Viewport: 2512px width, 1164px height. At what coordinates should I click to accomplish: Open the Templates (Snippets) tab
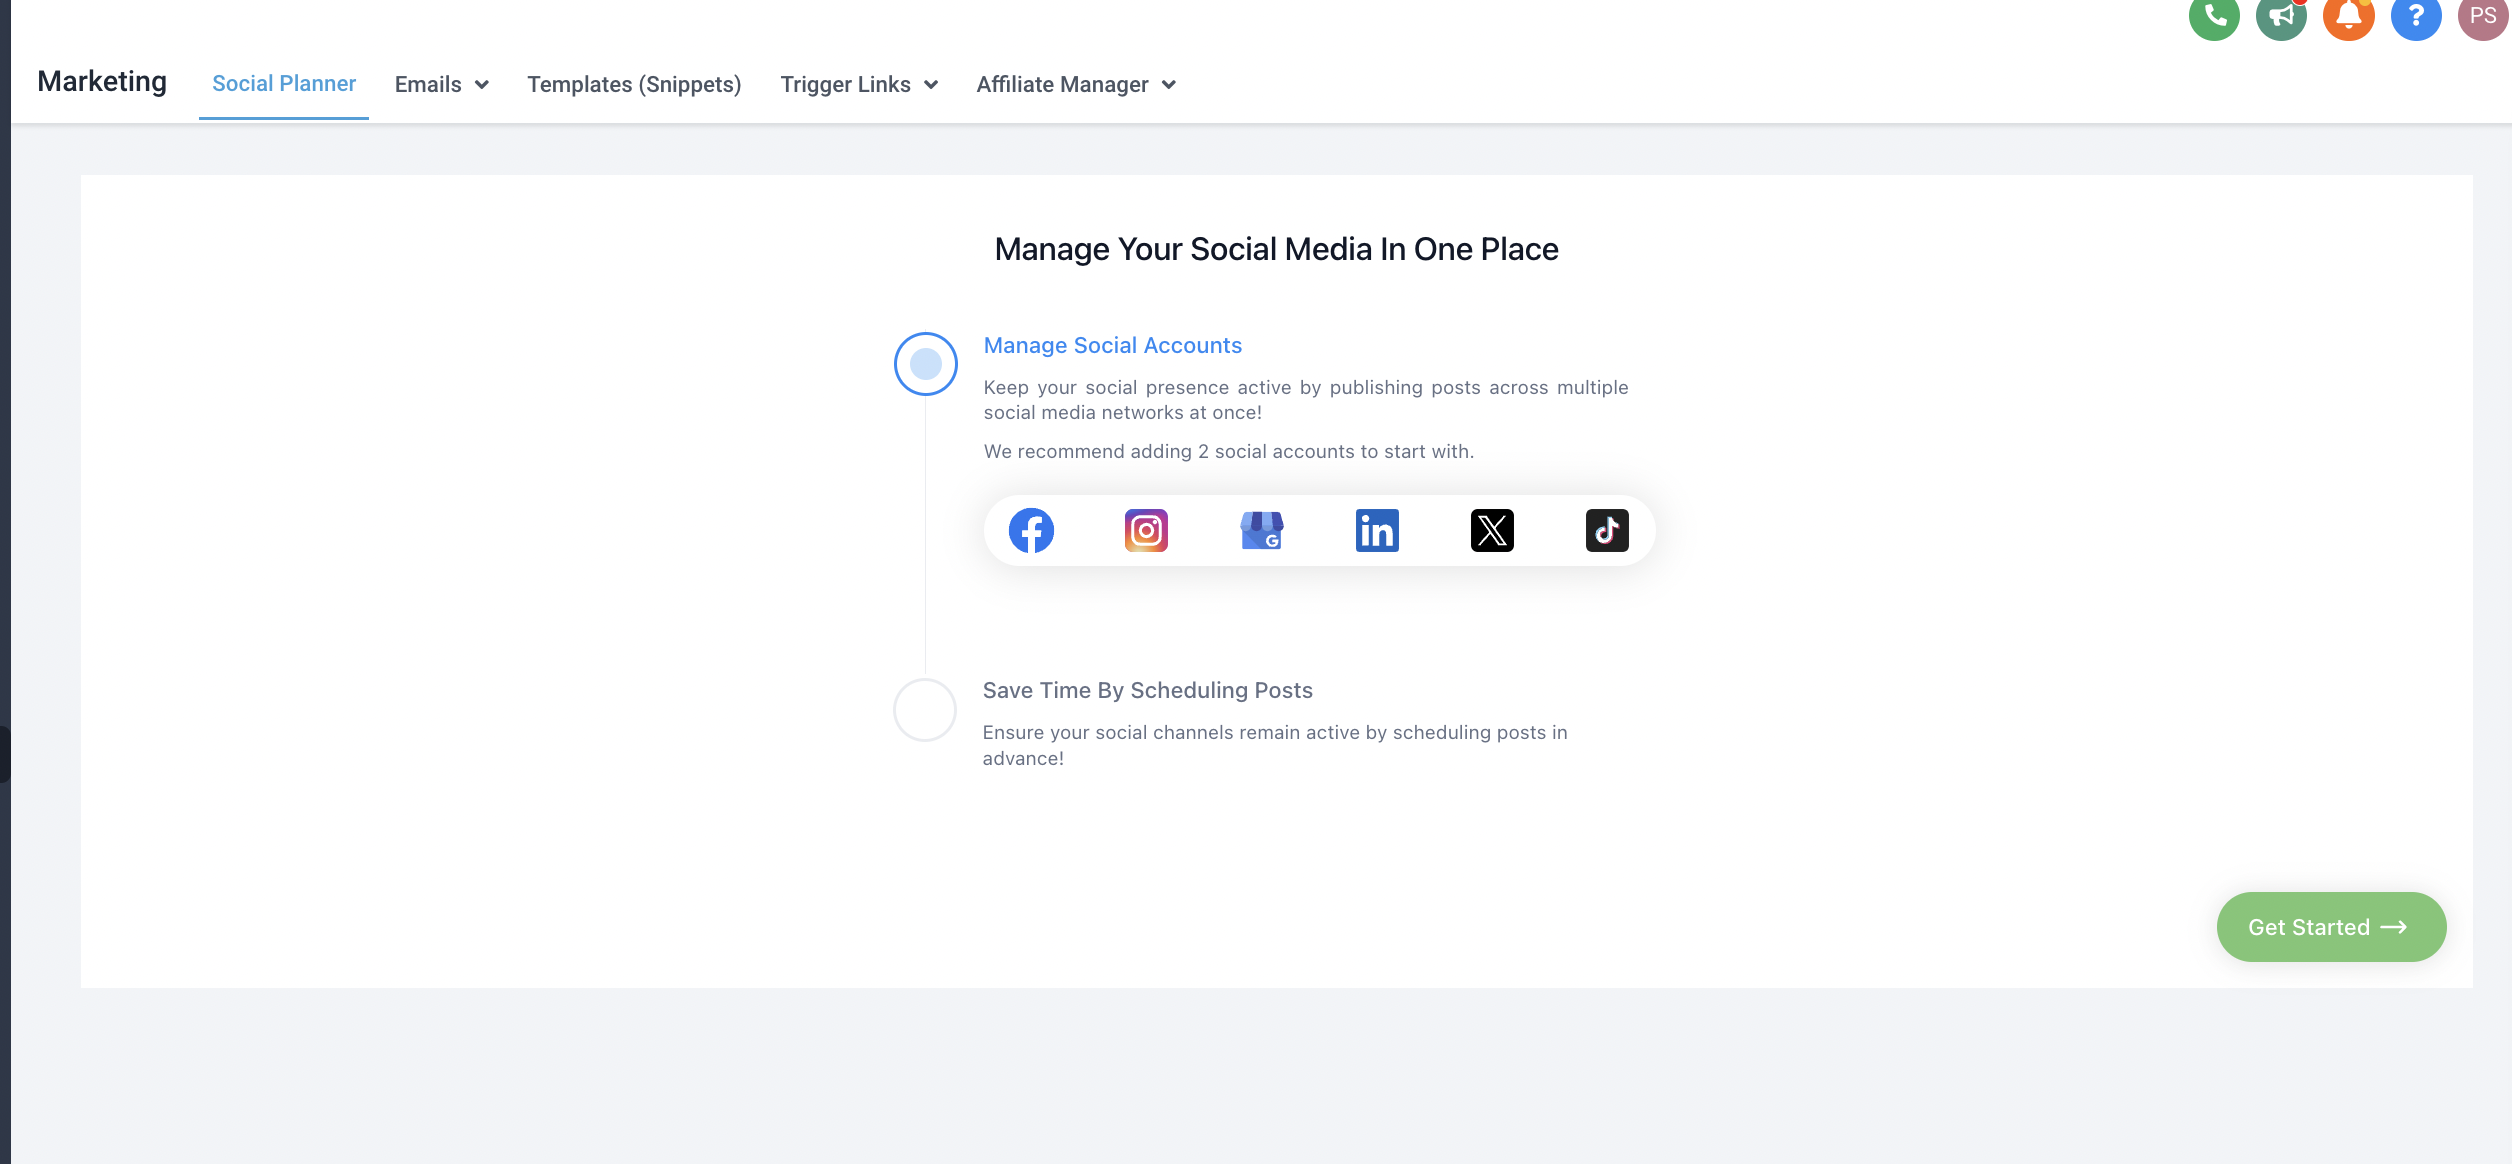(x=634, y=85)
